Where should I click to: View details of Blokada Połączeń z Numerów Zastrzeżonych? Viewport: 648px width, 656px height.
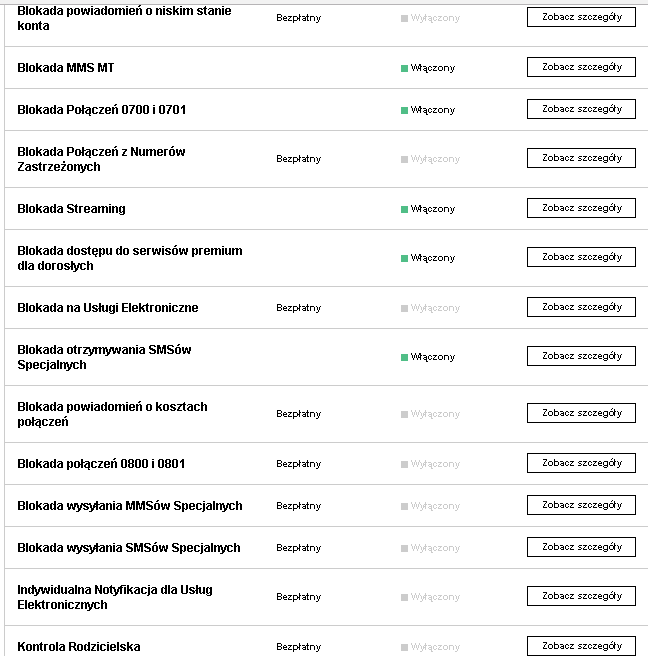pos(581,158)
